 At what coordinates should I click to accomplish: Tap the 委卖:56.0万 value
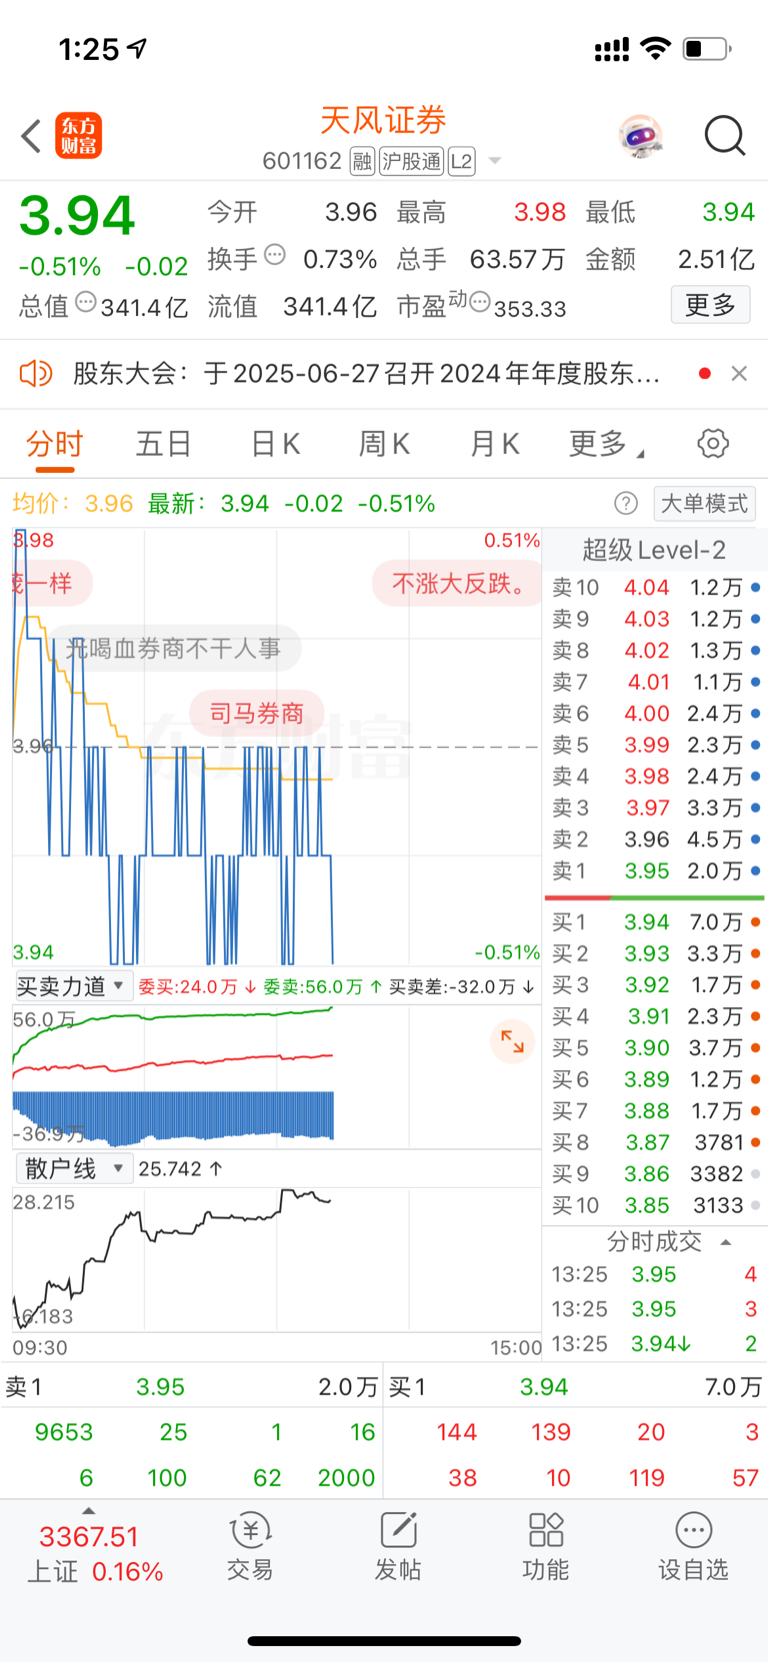[x=322, y=987]
